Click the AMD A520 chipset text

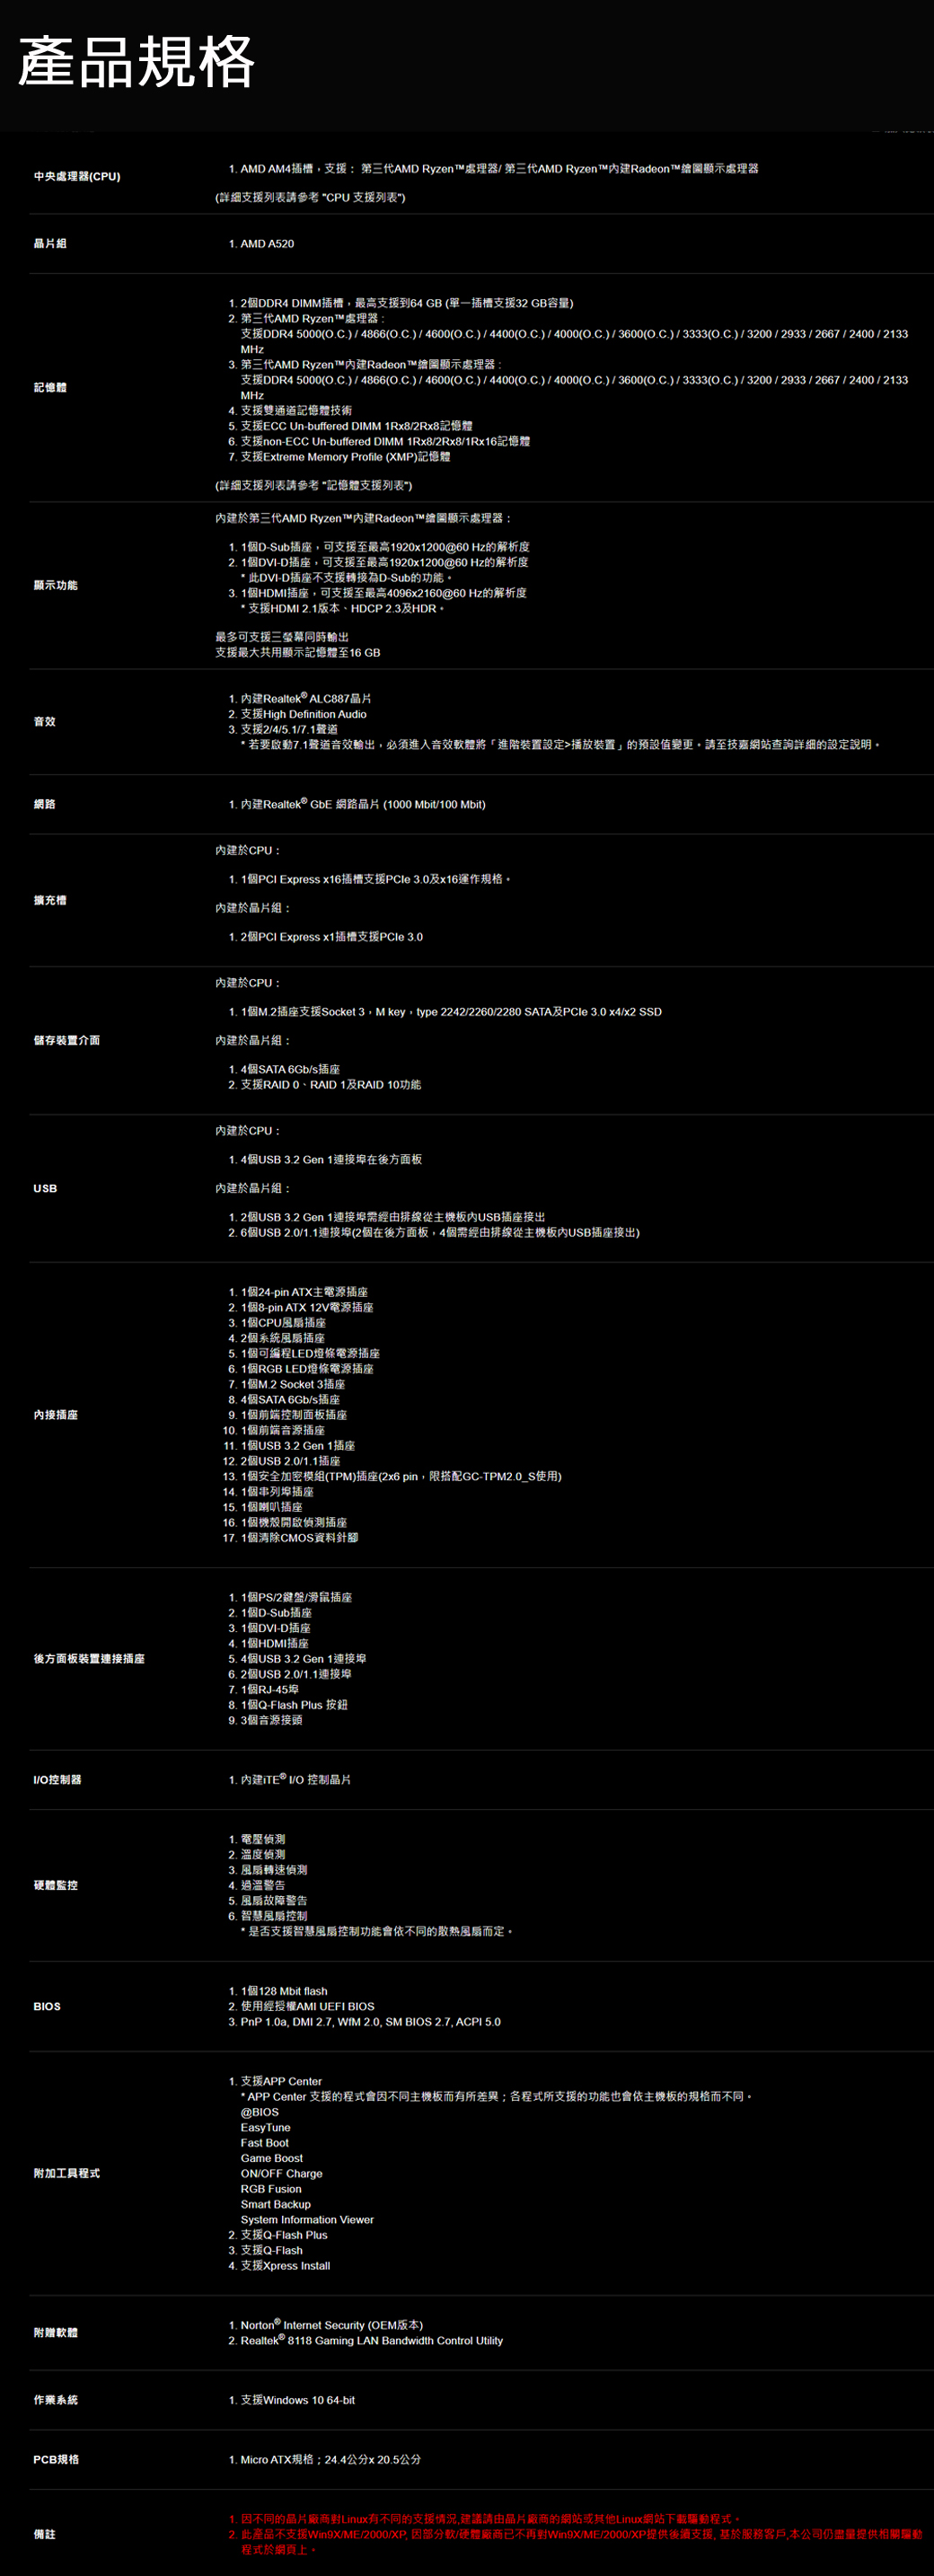click(267, 244)
